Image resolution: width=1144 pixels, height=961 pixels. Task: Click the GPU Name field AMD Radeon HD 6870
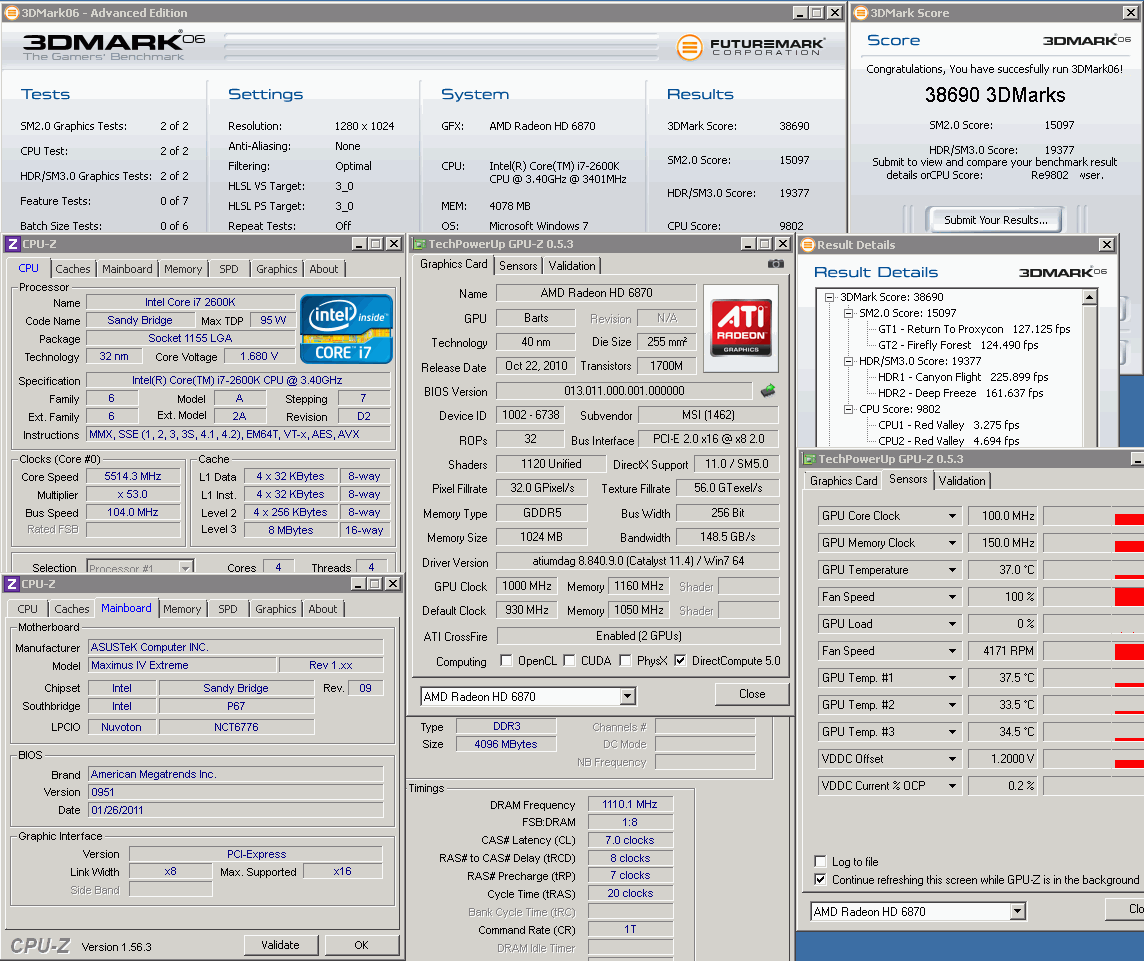click(x=596, y=293)
